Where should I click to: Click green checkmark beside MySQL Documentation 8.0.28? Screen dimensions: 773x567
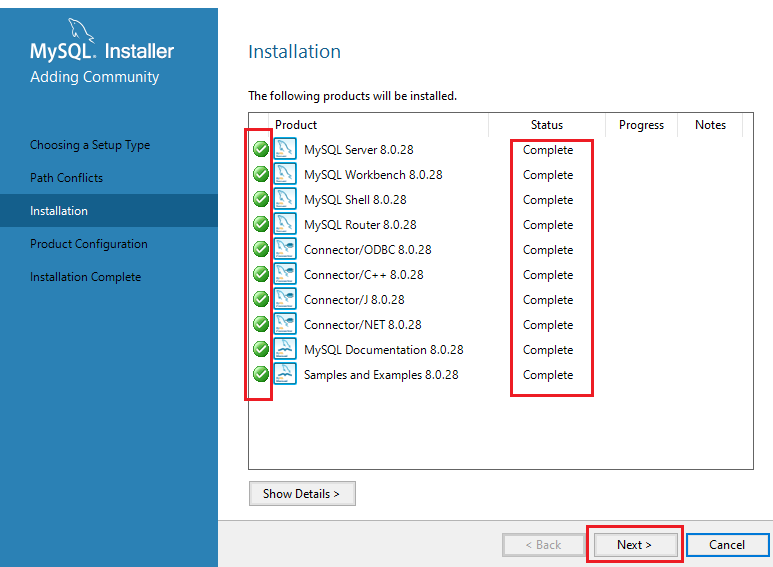261,350
